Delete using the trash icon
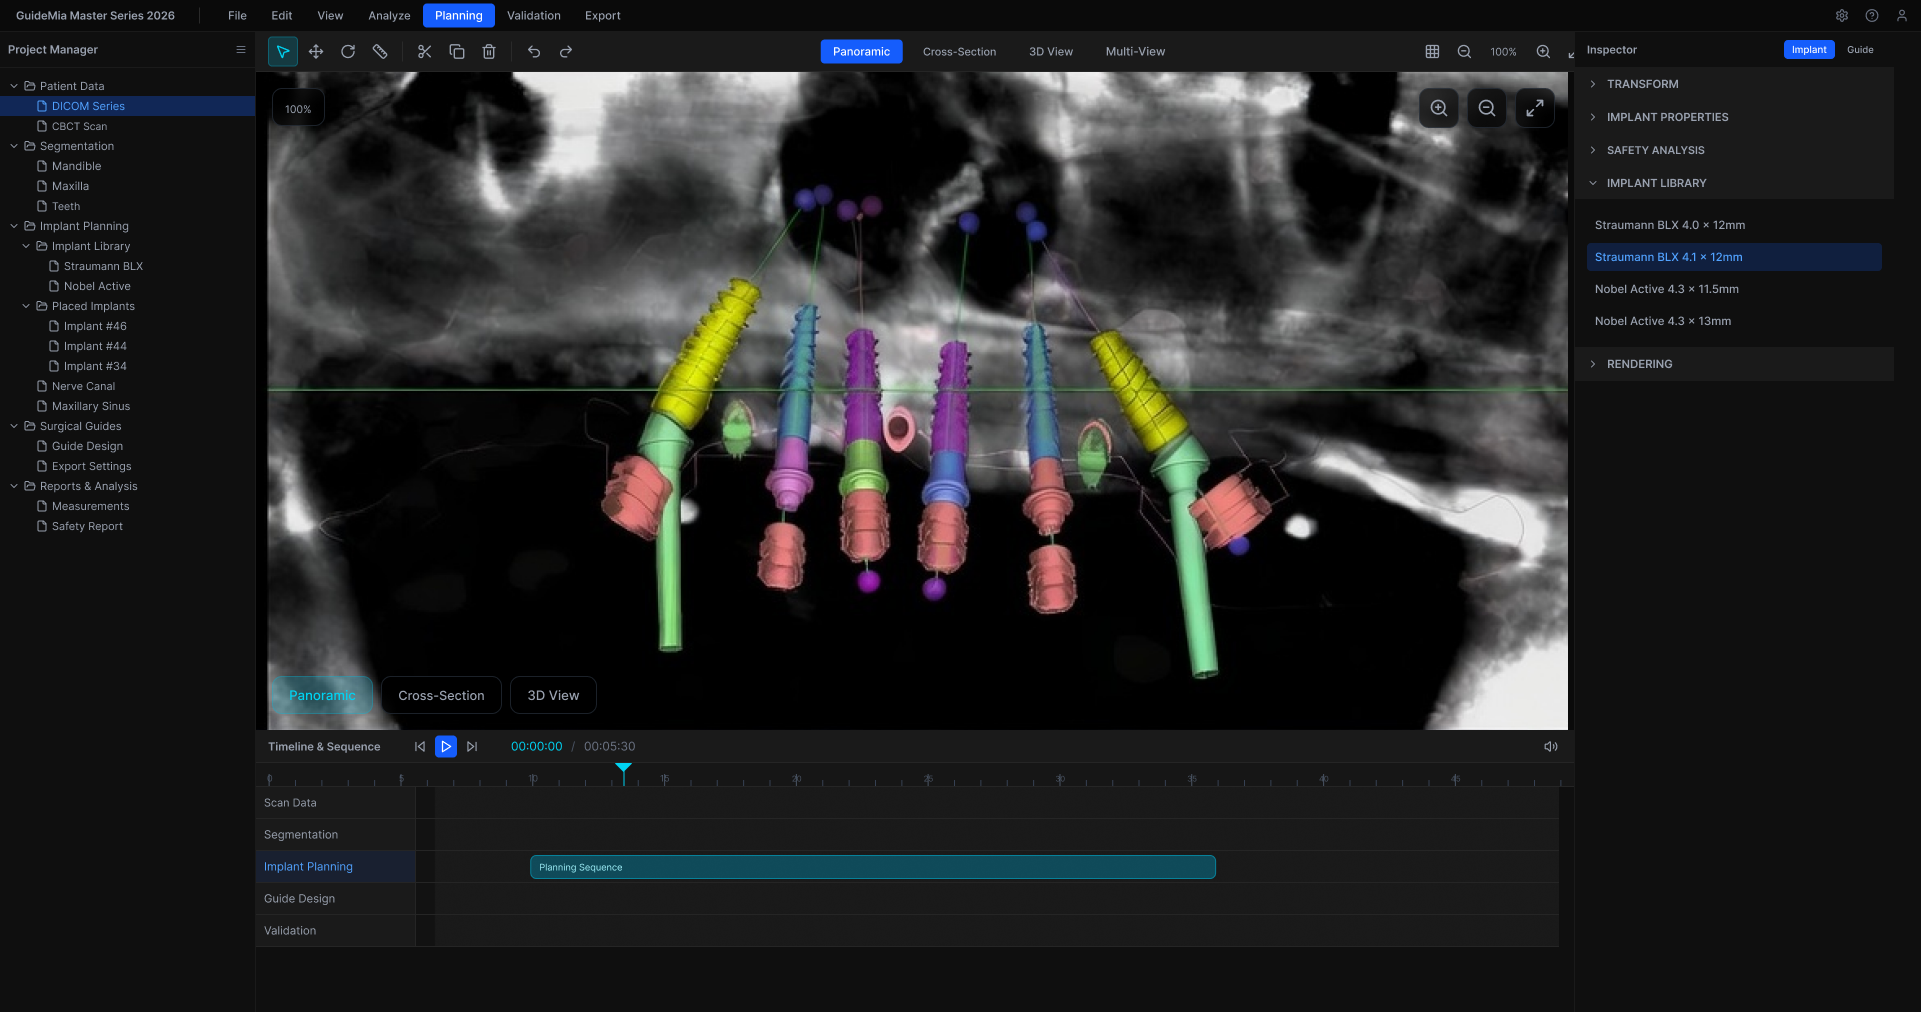This screenshot has height=1012, width=1921. (x=489, y=52)
